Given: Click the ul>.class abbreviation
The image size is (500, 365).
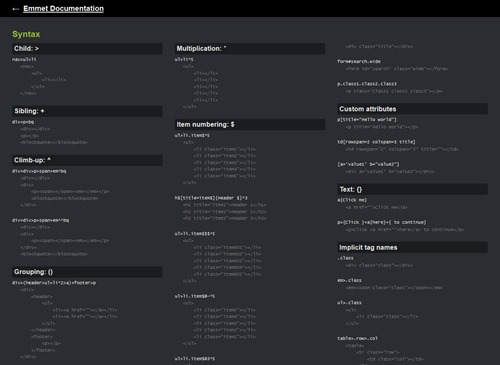Looking at the screenshot, I should click(349, 303).
